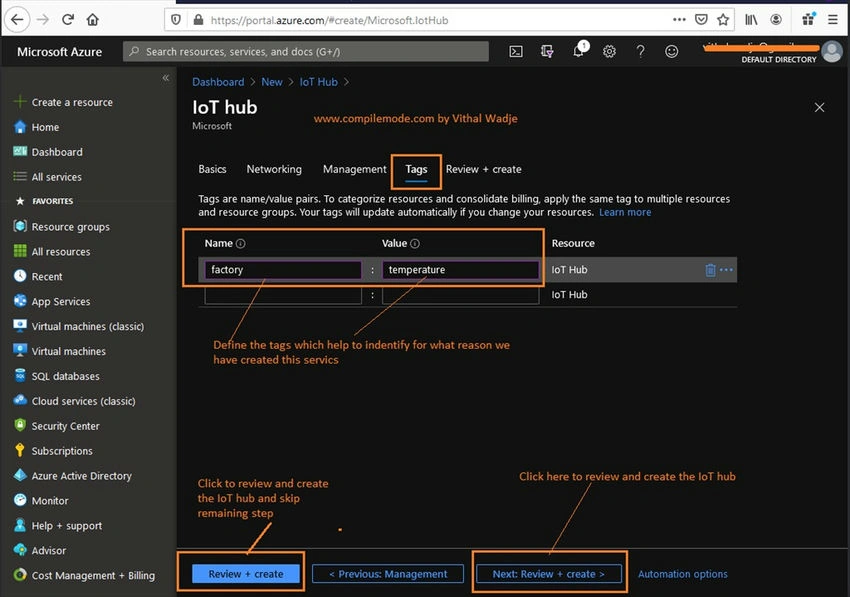Click the Name info icon
The width and height of the screenshot is (850, 597).
point(241,243)
